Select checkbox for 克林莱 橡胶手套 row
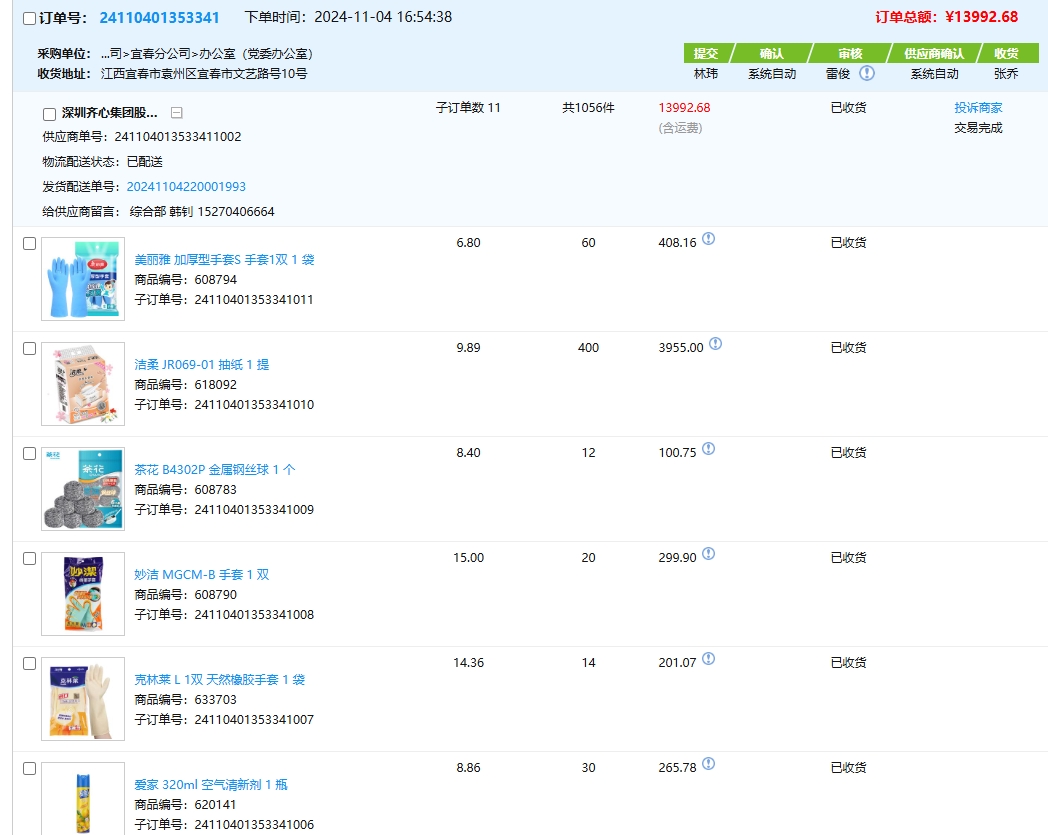Image resolution: width=1048 pixels, height=835 pixels. point(29,663)
